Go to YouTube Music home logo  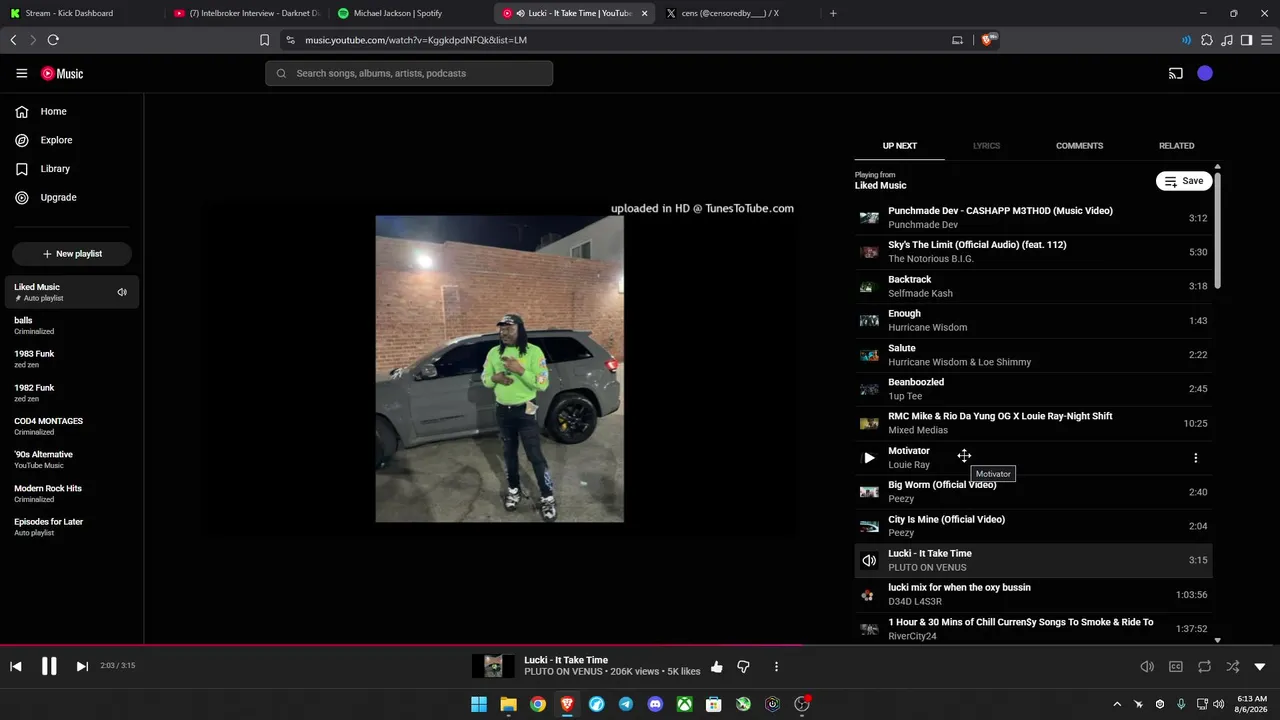pos(62,73)
